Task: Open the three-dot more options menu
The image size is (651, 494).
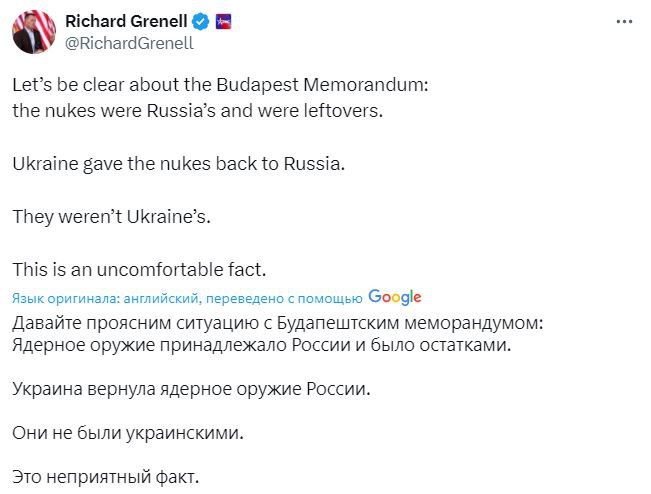Action: 624,22
